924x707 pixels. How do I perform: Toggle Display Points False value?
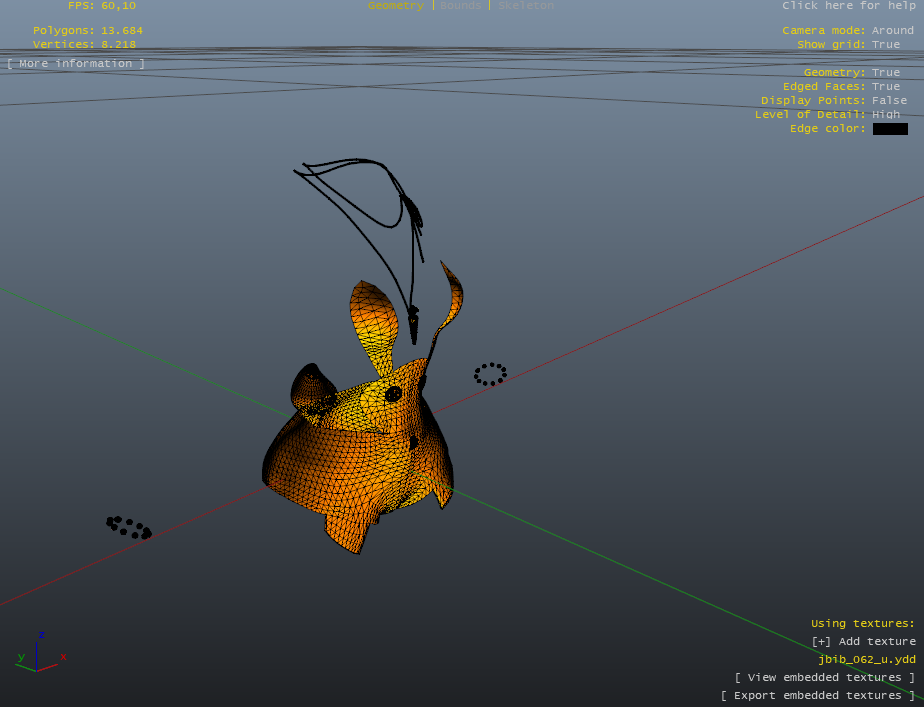tap(889, 101)
